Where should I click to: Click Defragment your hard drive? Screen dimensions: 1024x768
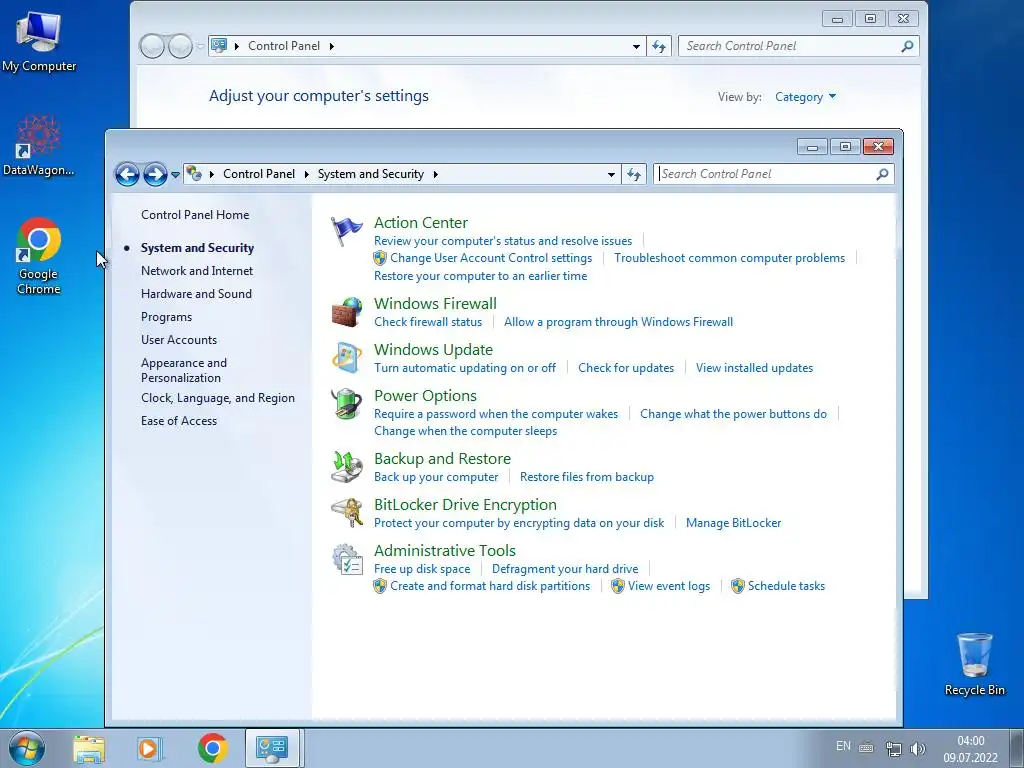[565, 569]
